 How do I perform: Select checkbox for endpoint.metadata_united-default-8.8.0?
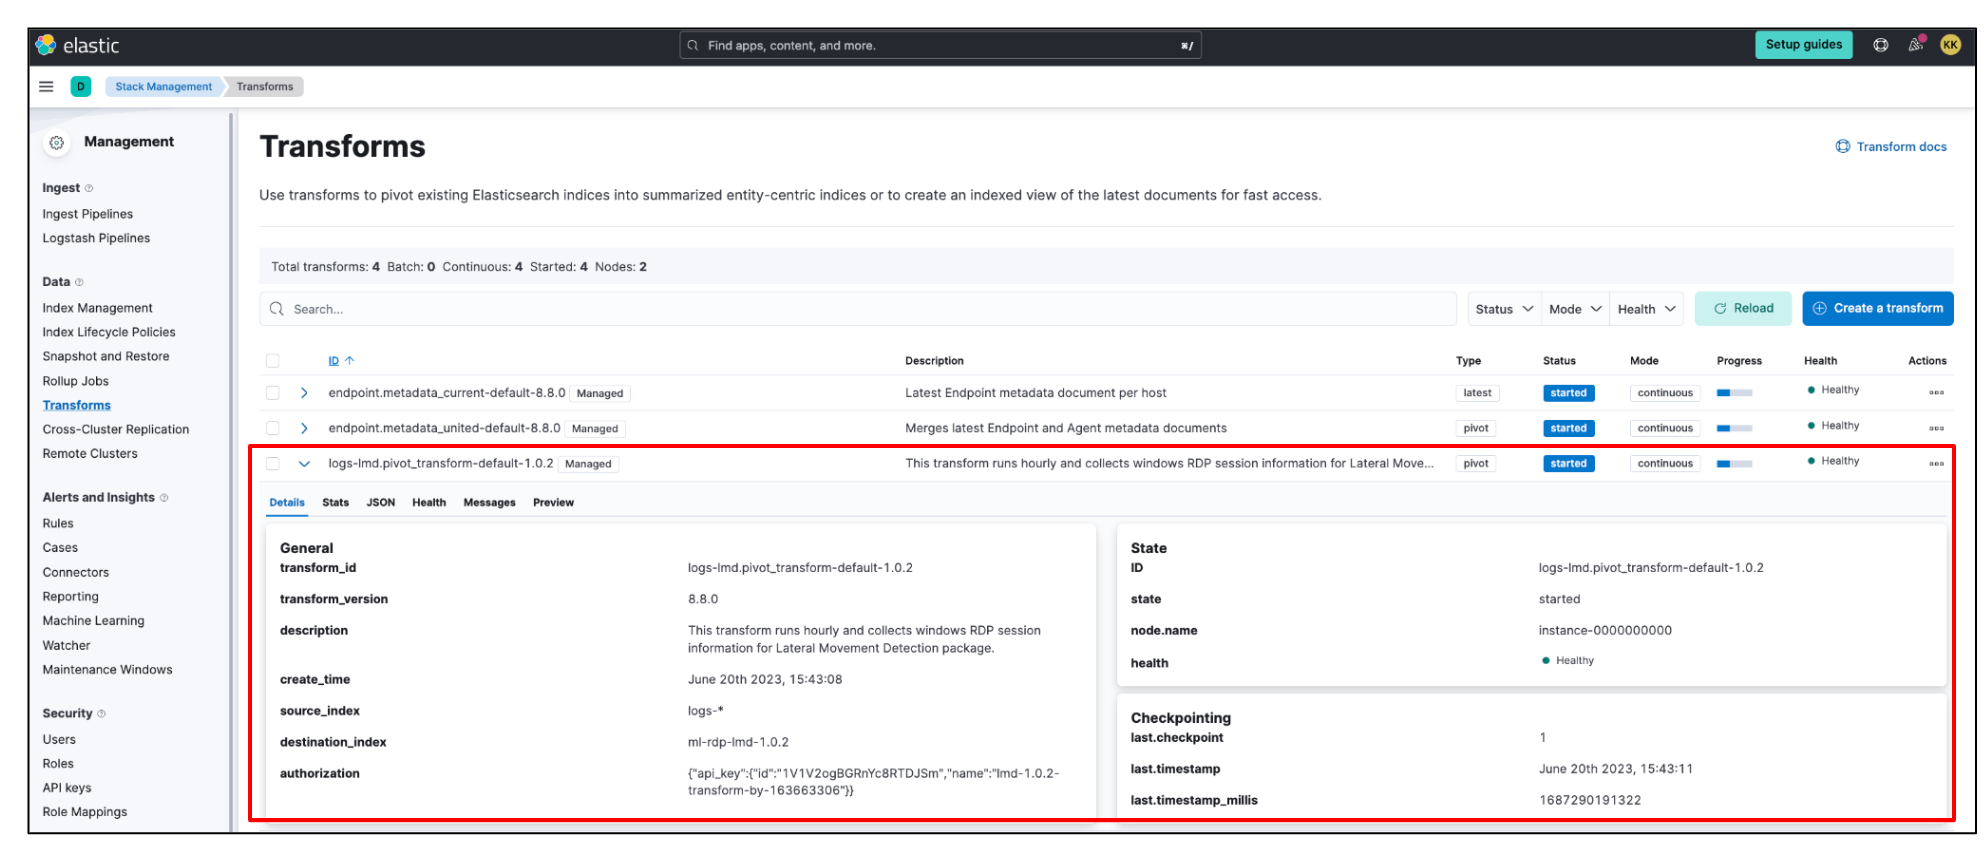click(272, 428)
